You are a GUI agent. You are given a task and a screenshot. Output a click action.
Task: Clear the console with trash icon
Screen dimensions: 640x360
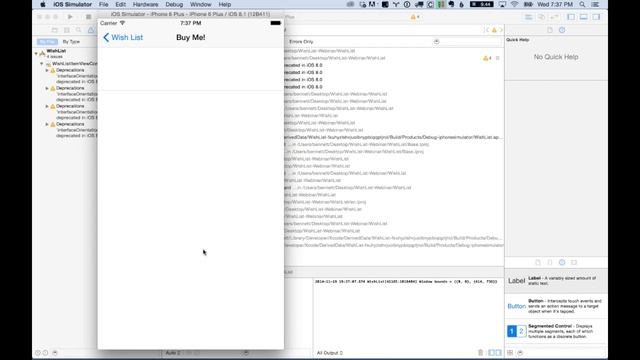coord(480,353)
